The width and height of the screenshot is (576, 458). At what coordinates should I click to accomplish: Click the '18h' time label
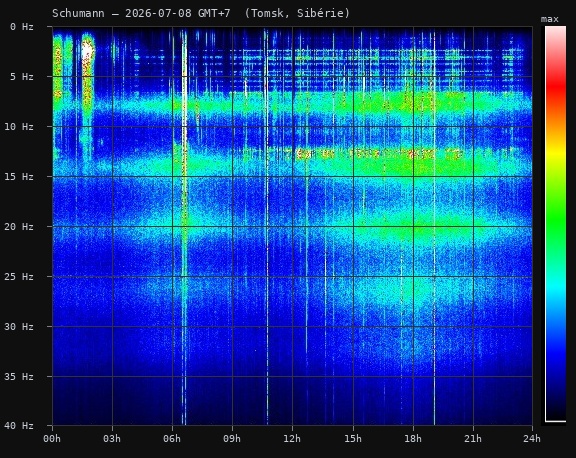pyautogui.click(x=413, y=439)
